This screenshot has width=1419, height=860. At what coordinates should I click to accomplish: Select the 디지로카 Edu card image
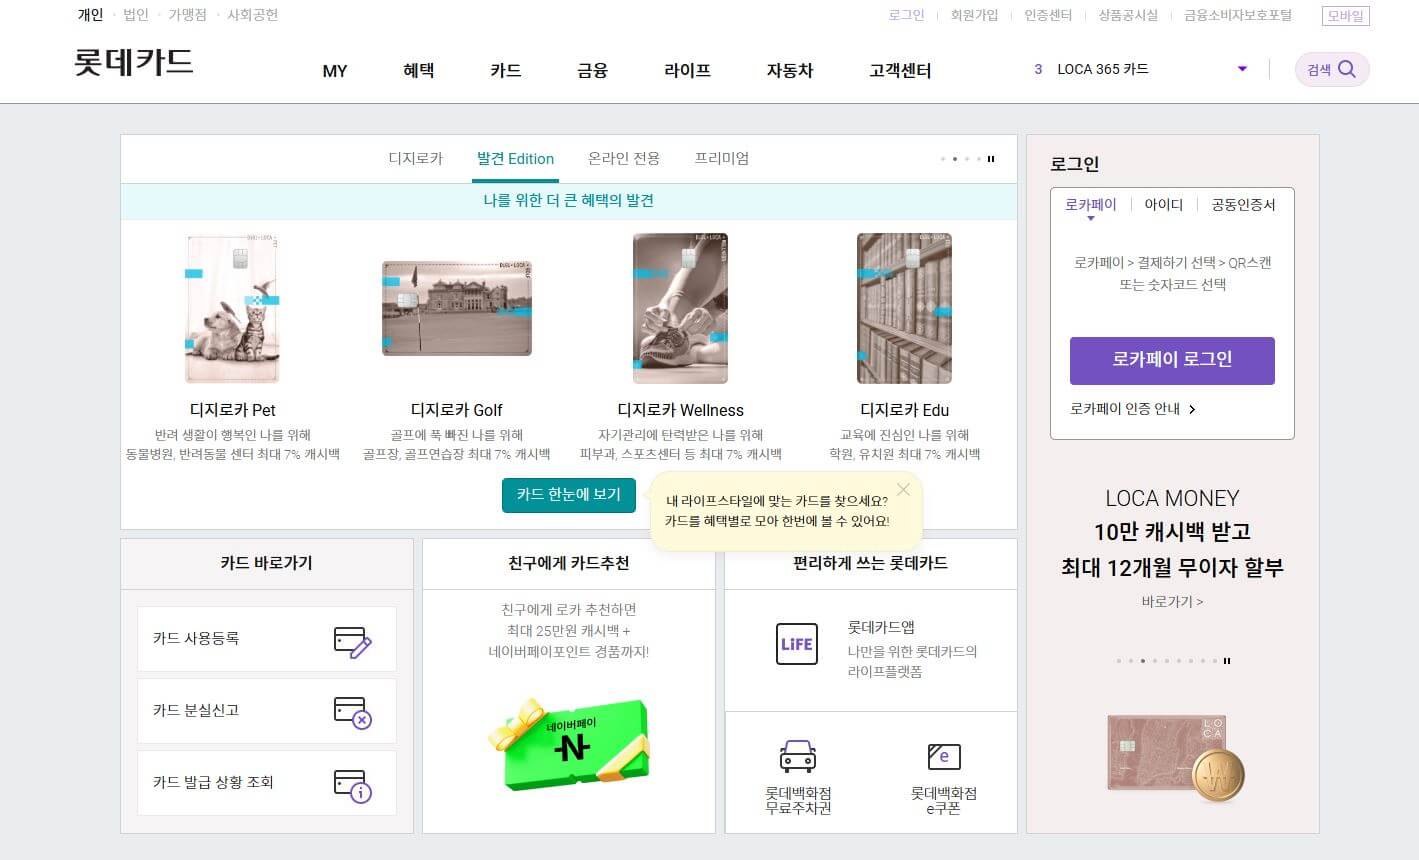click(x=904, y=309)
